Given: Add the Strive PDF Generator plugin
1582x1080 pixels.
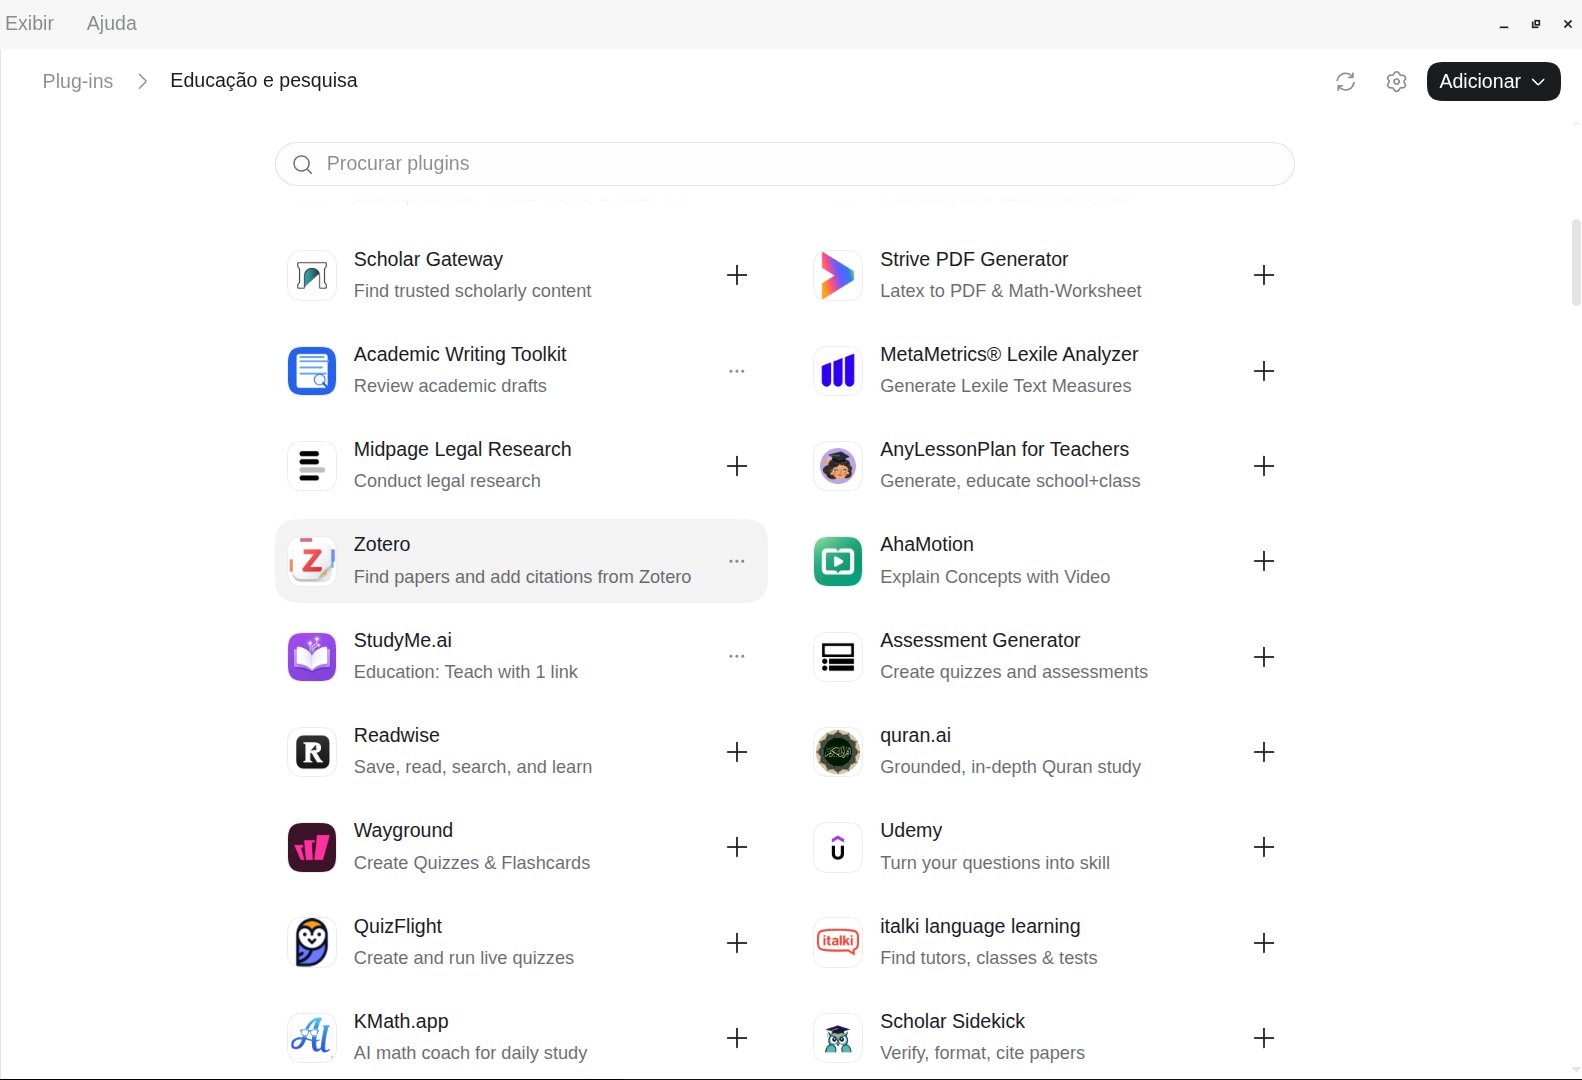Looking at the screenshot, I should (x=1264, y=275).
